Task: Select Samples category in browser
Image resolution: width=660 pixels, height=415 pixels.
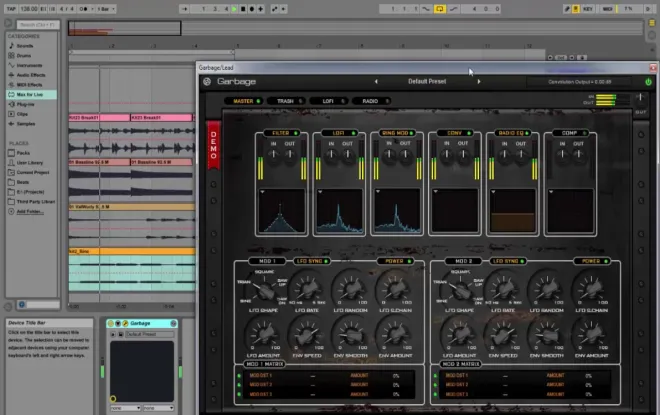Action: (x=26, y=124)
